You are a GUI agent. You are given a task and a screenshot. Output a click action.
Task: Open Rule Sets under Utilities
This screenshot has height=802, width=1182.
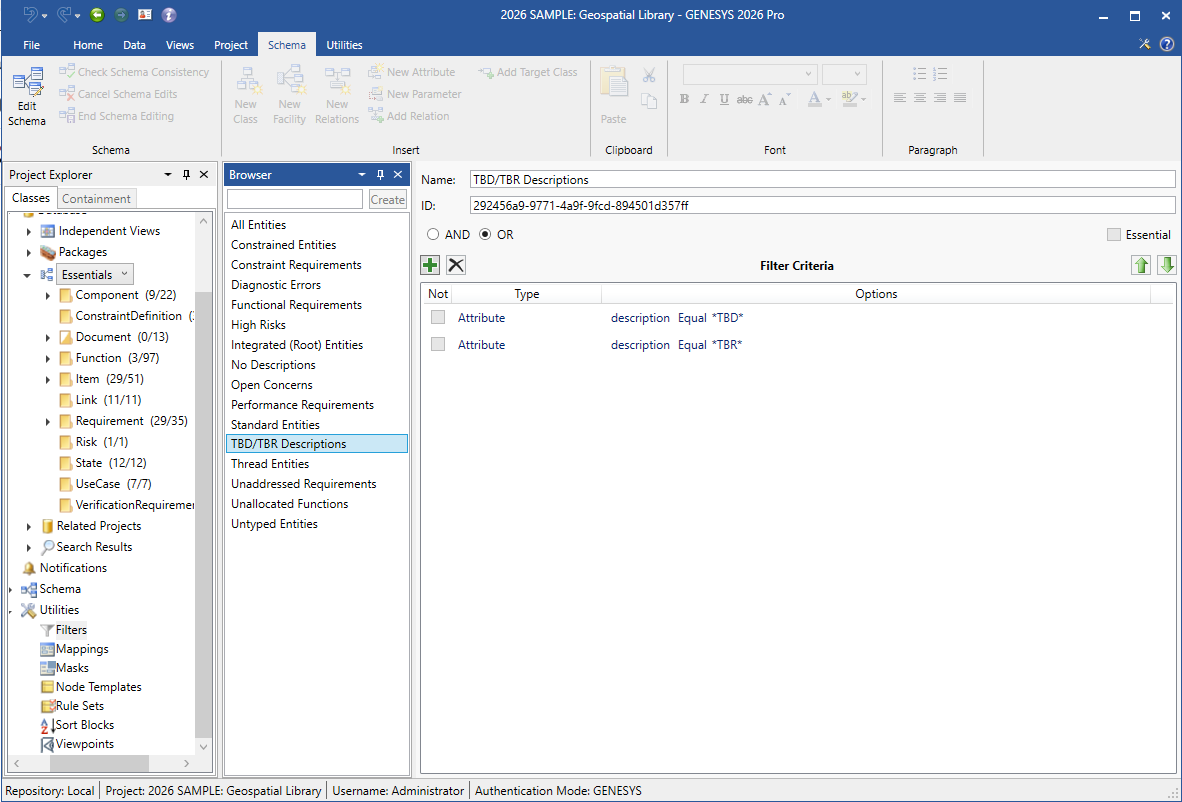tap(79, 706)
